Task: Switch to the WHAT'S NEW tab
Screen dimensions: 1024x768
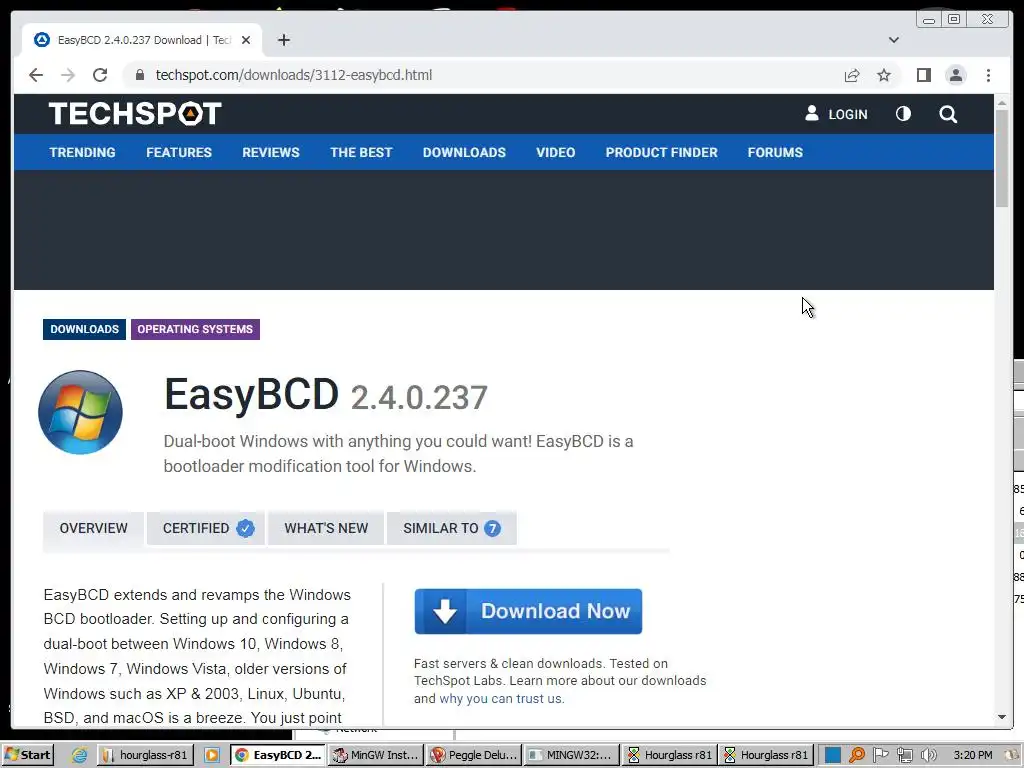Action: pyautogui.click(x=326, y=528)
